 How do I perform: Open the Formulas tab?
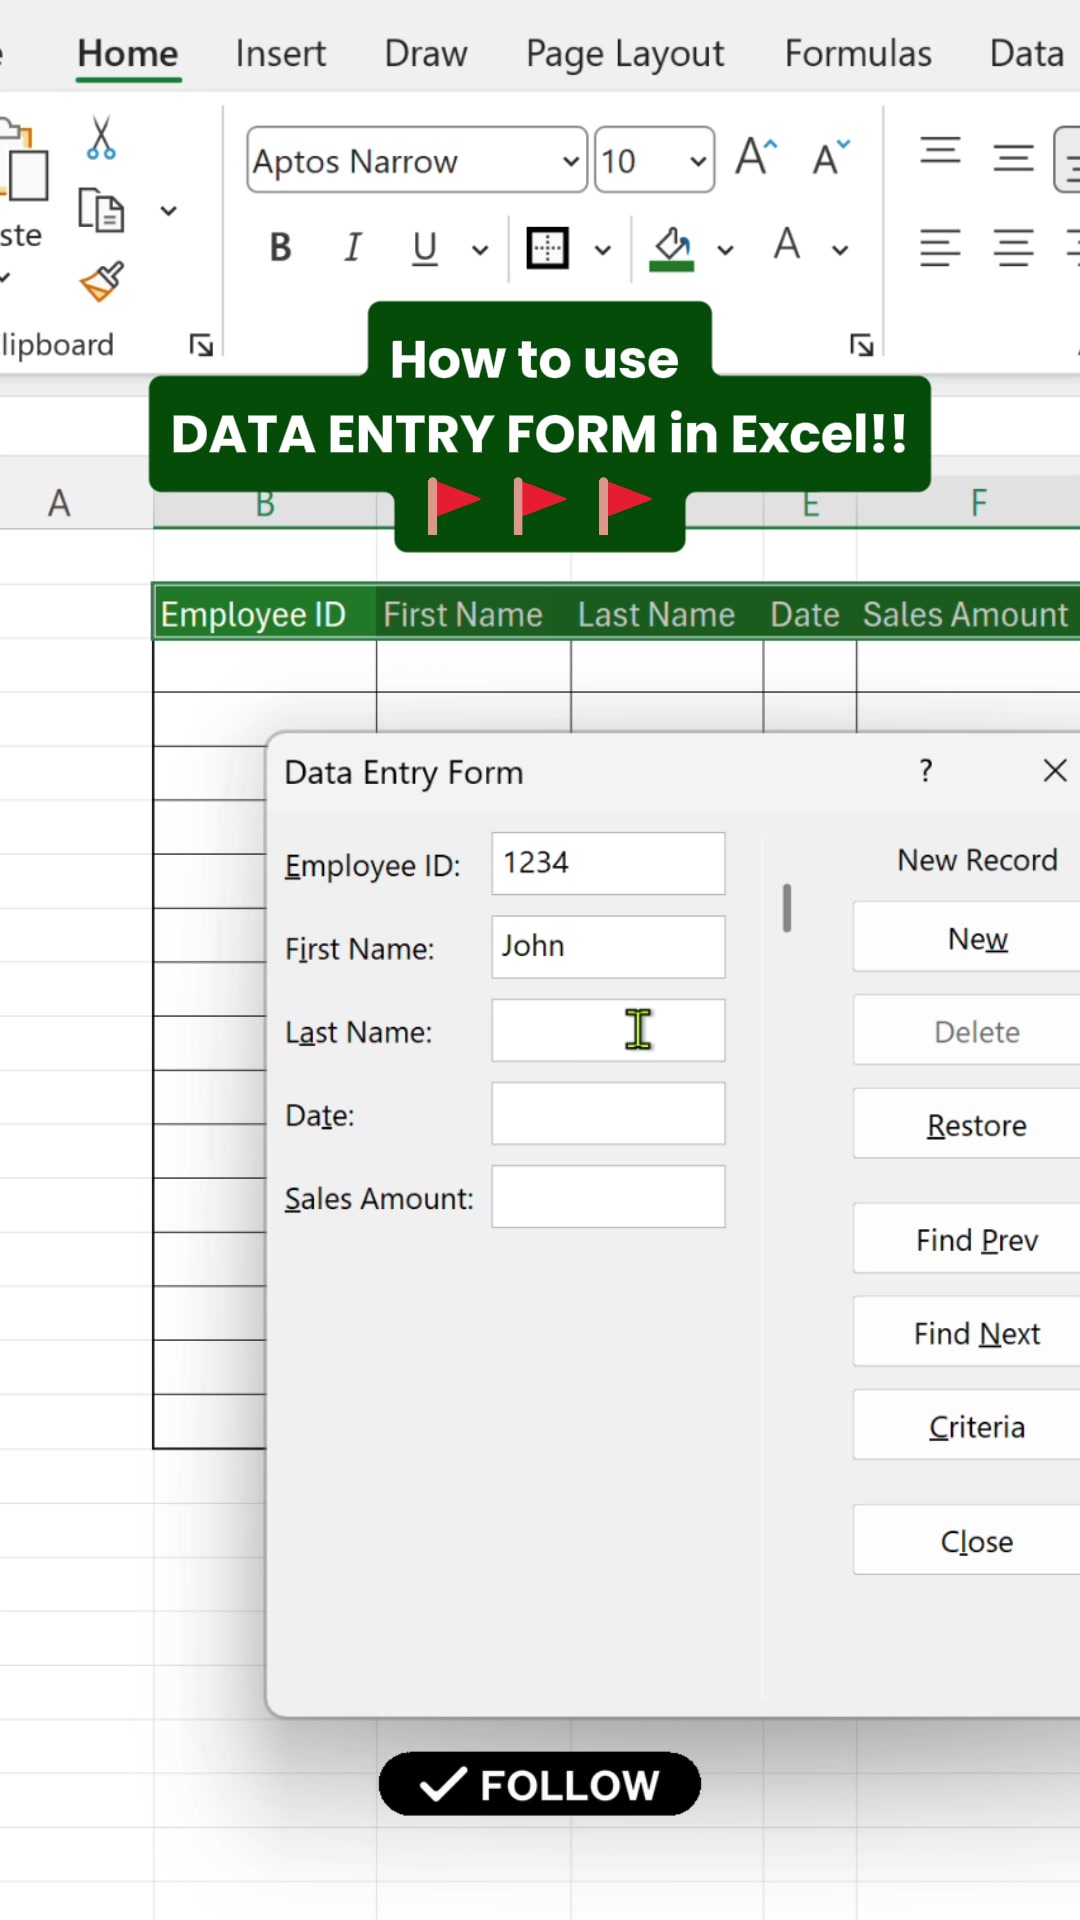858,54
